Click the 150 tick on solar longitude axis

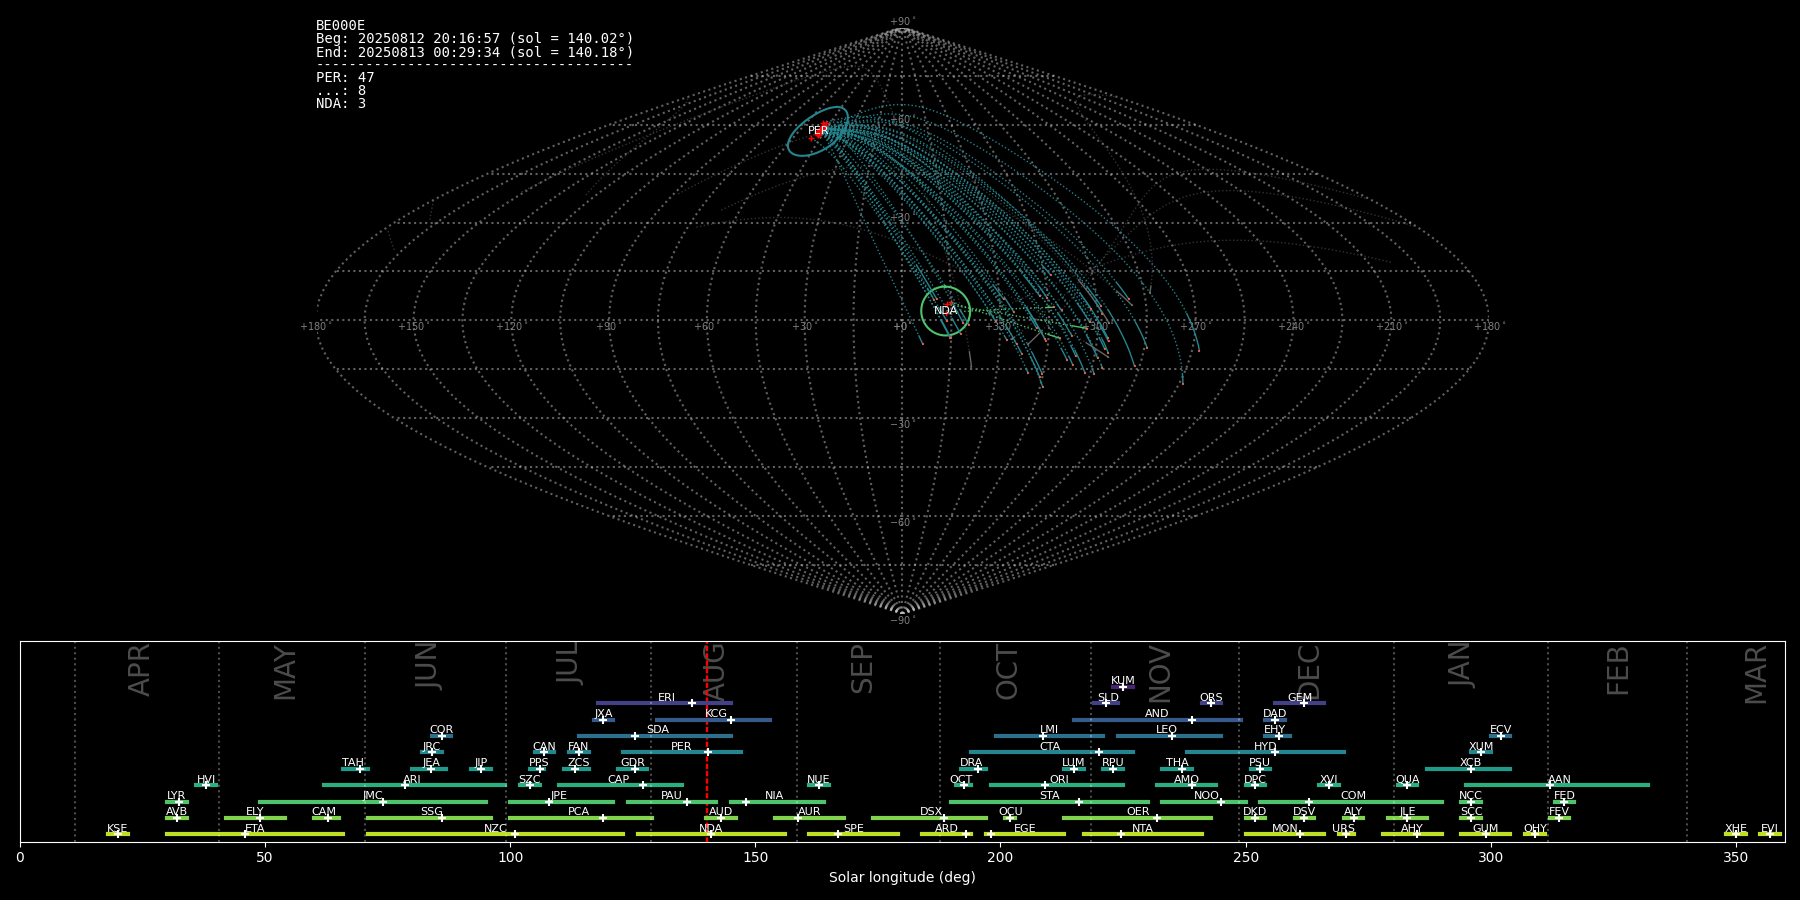[755, 857]
